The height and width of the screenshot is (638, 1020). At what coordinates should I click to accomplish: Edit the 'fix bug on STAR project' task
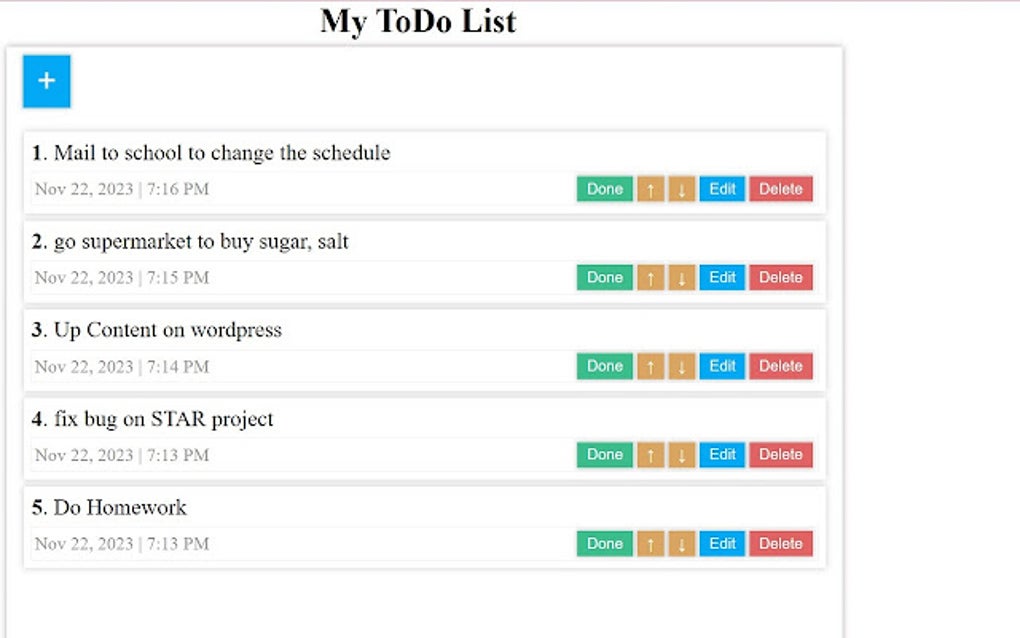click(x=721, y=454)
